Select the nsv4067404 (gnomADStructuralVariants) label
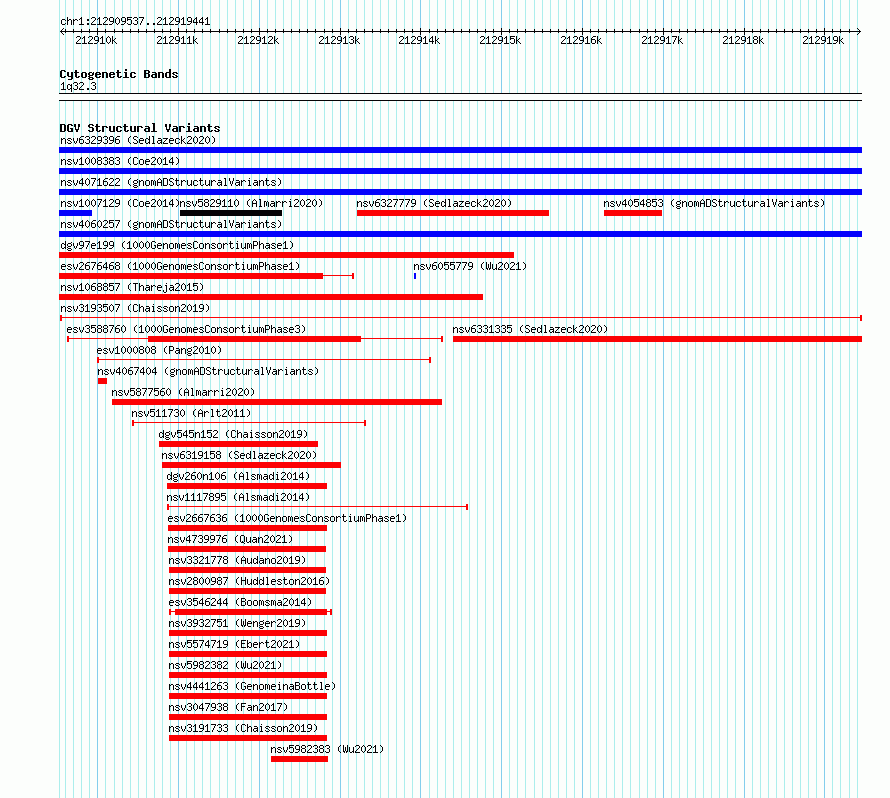The width and height of the screenshot is (890, 798). click(x=208, y=371)
